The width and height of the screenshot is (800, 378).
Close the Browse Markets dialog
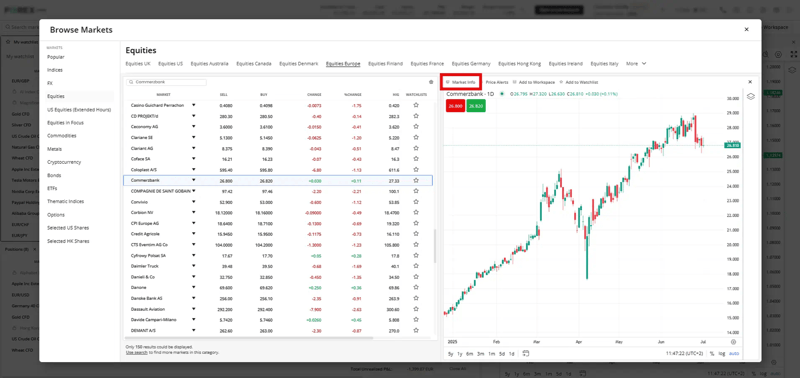click(746, 30)
